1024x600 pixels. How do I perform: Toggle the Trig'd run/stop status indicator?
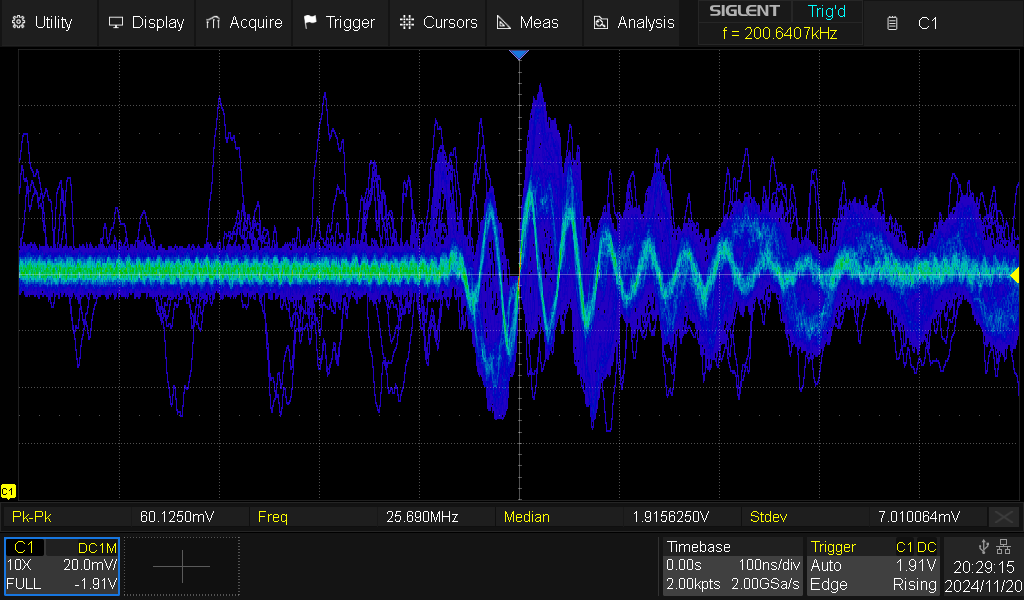click(826, 11)
